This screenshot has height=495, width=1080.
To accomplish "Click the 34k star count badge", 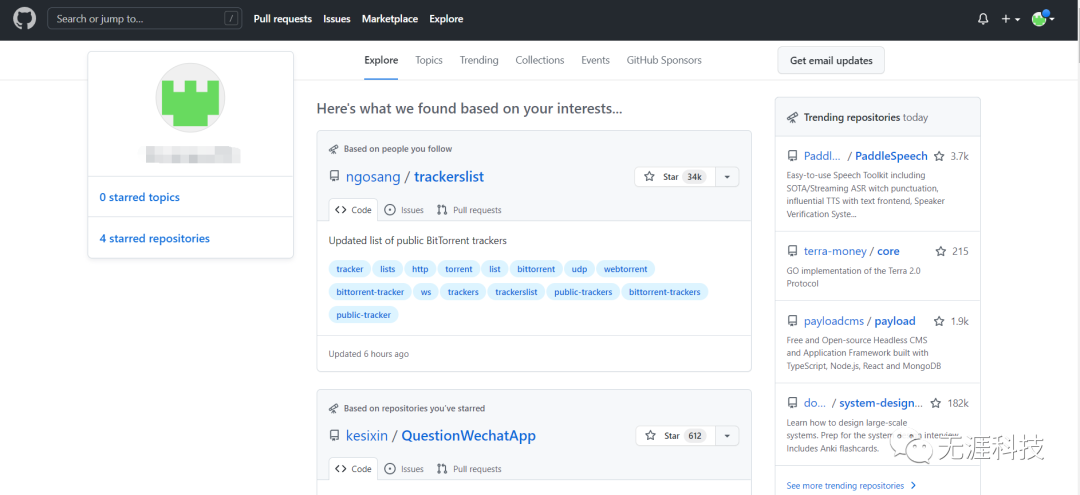I will tap(694, 177).
